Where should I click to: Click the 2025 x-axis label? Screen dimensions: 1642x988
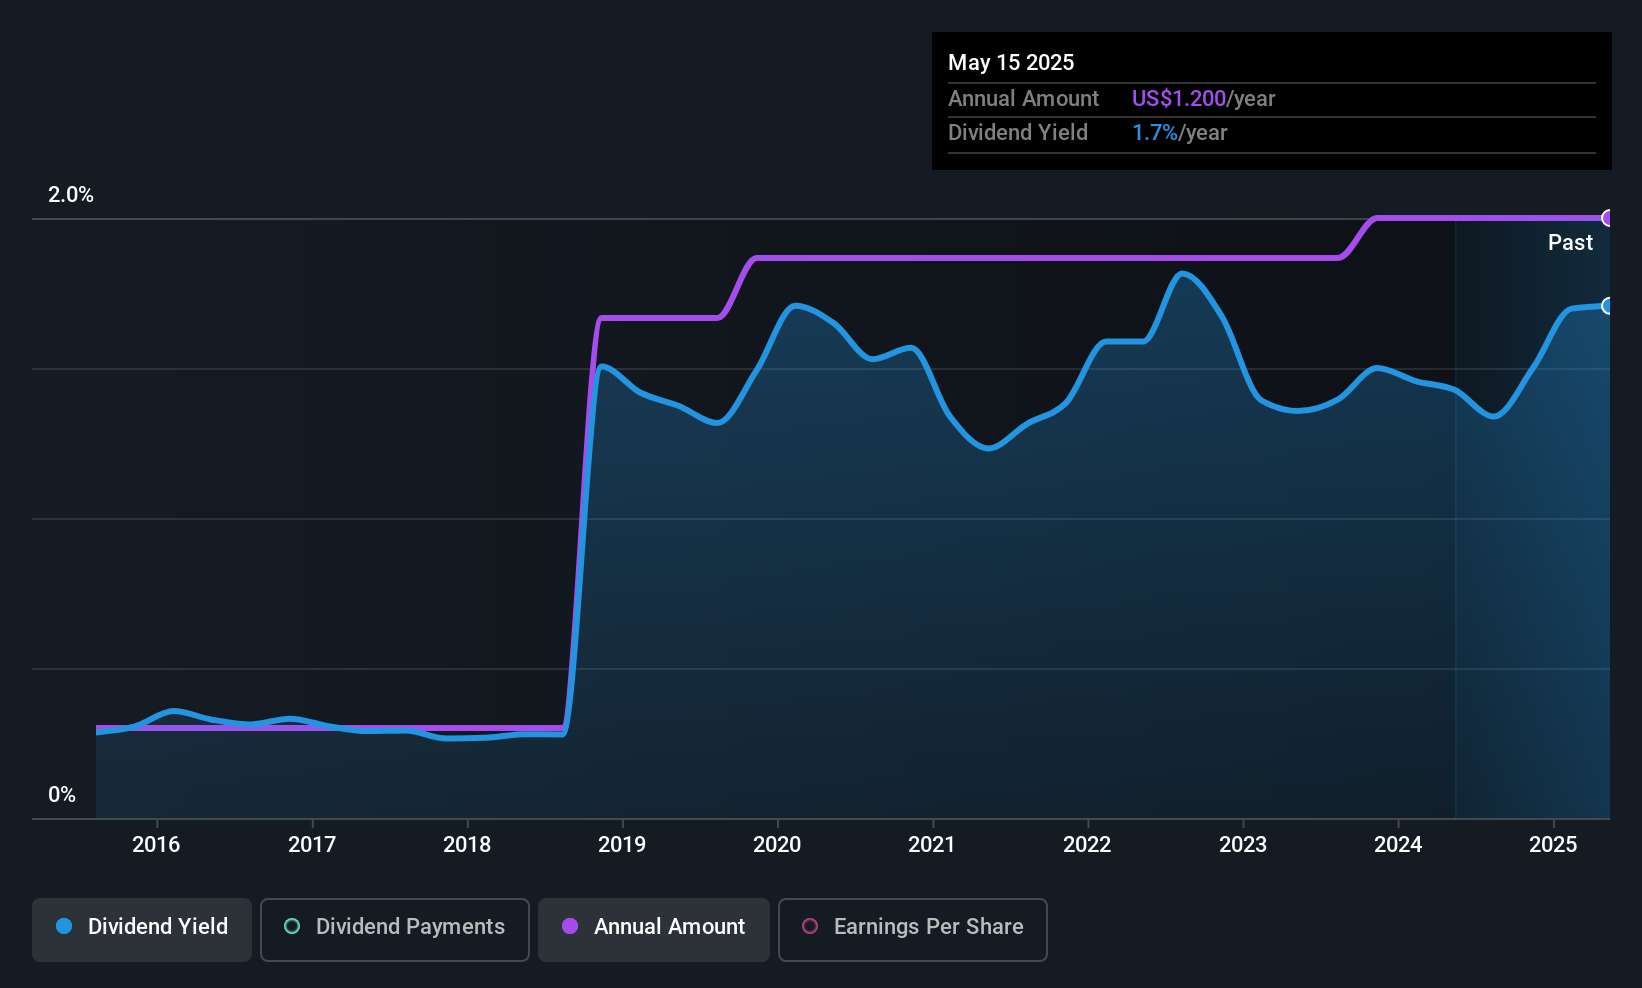pos(1553,844)
